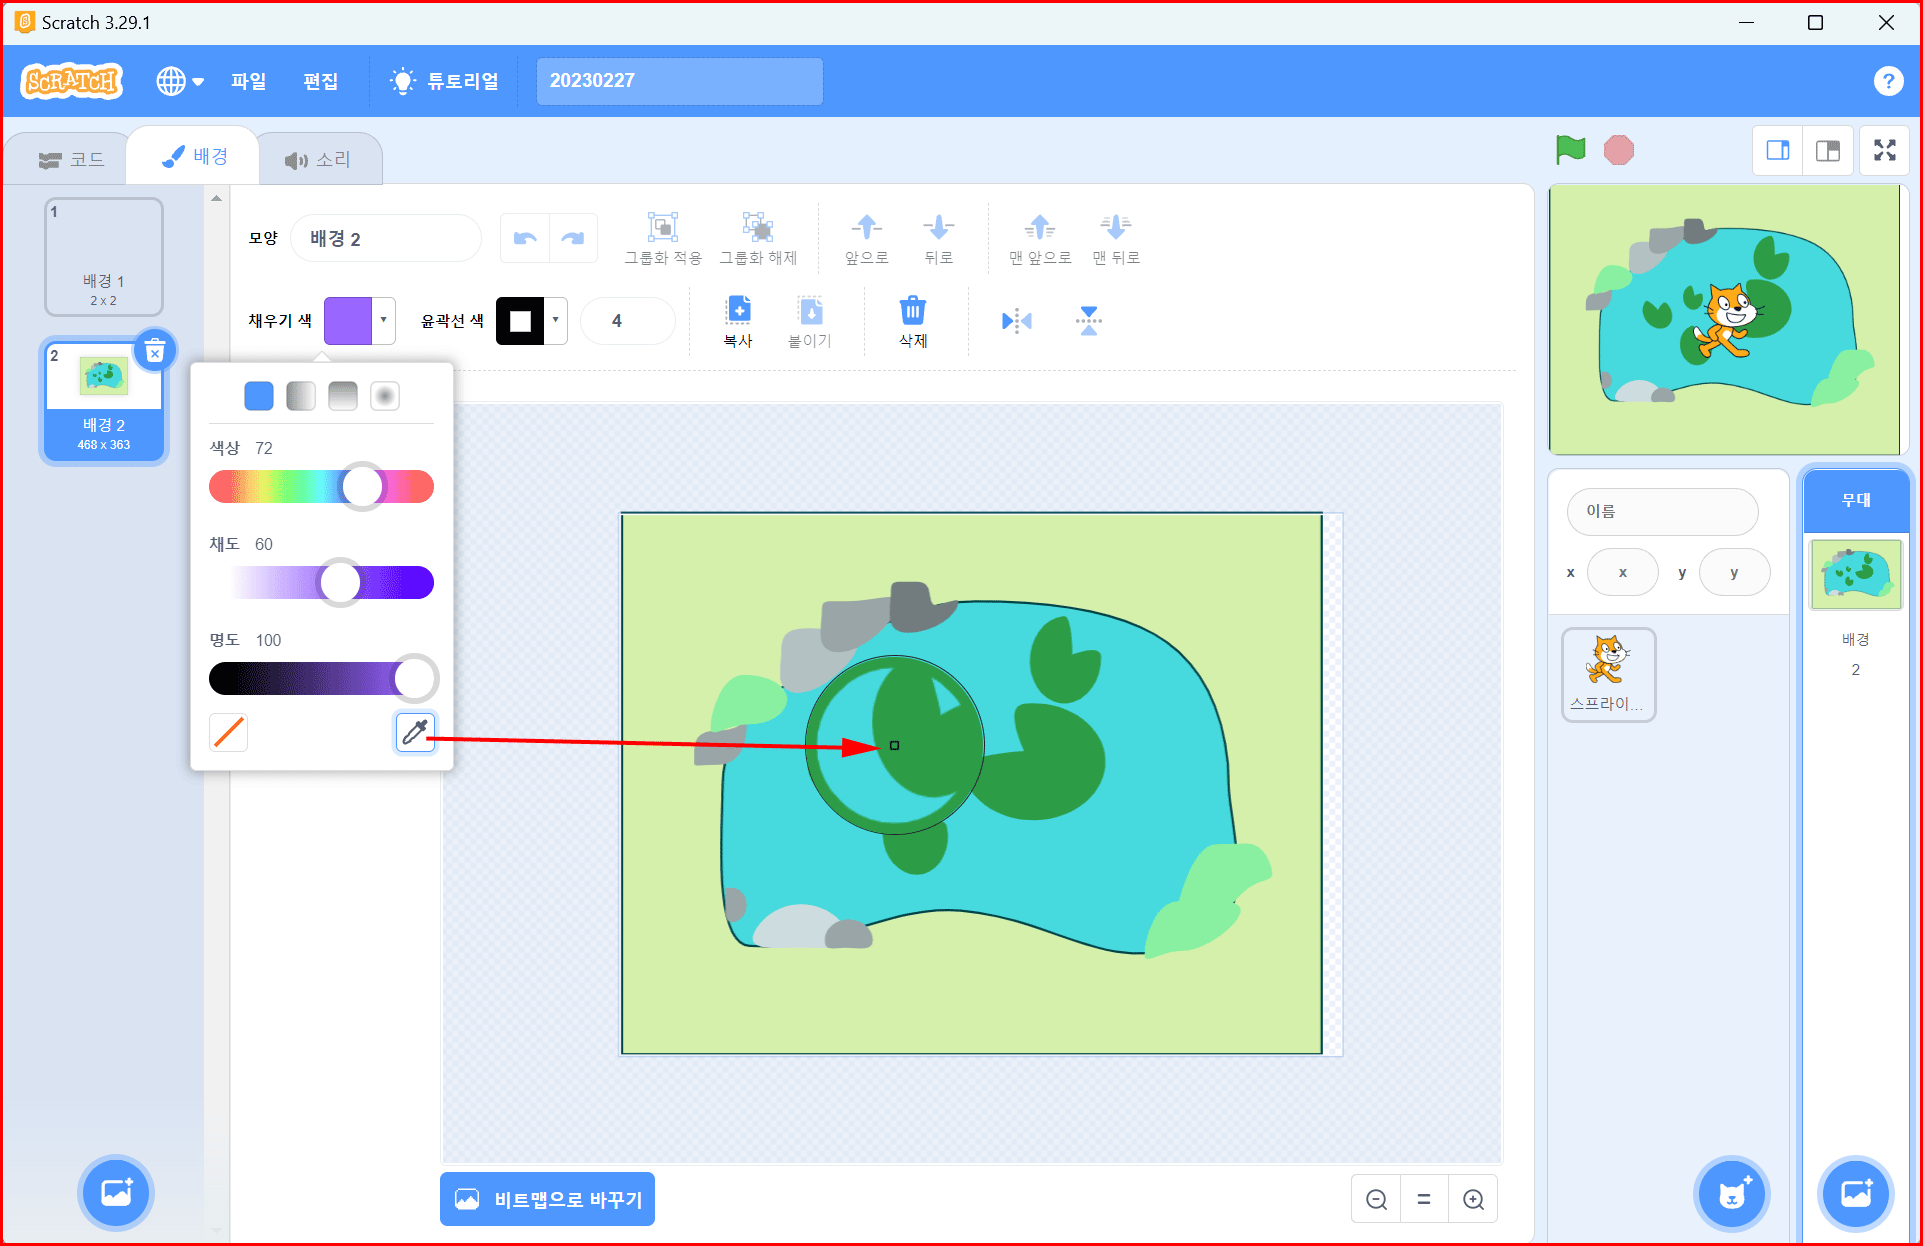The width and height of the screenshot is (1923, 1246).
Task: Pick the eyedropper color picker tool
Action: [x=415, y=732]
